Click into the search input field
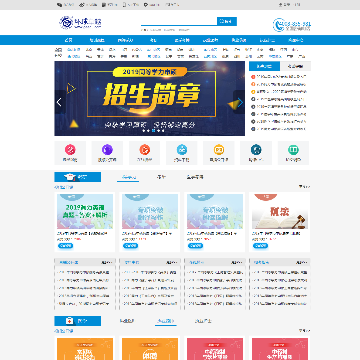Image resolution: width=360 pixels, height=360 pixels. (179, 21)
